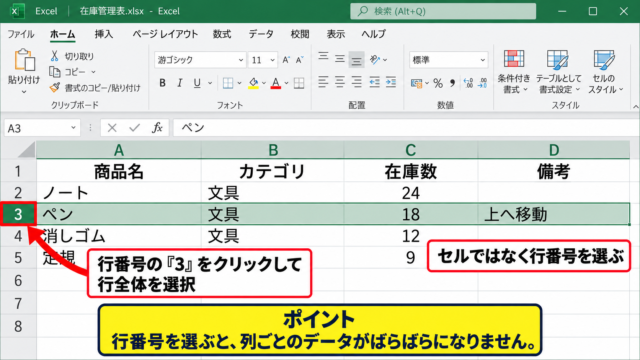Increase decimal places icon
The height and width of the screenshot is (360, 640).
[x=469, y=83]
